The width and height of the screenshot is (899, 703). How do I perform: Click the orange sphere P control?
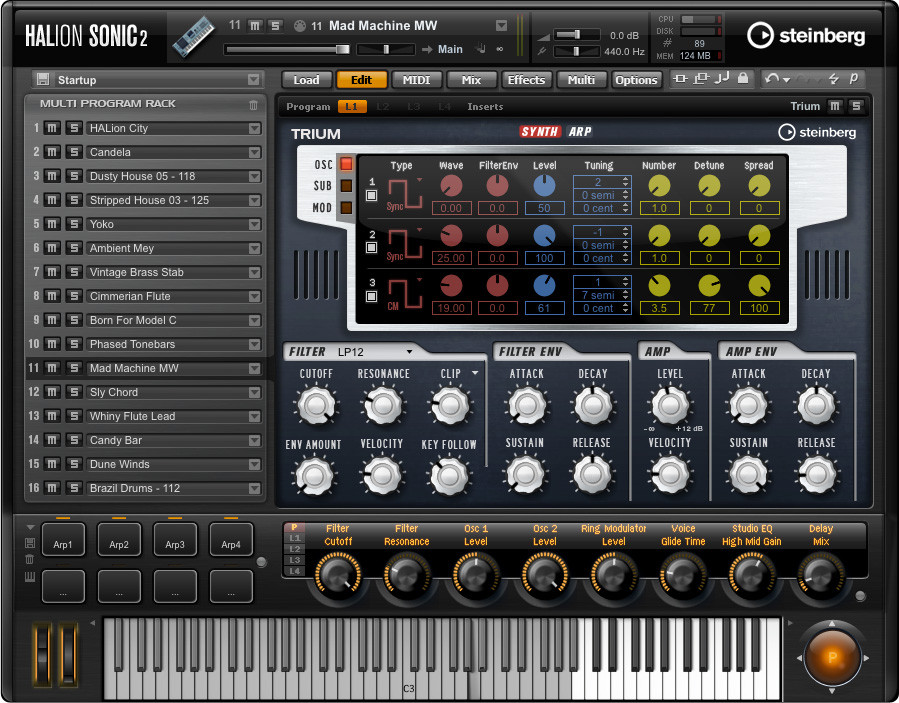832,656
